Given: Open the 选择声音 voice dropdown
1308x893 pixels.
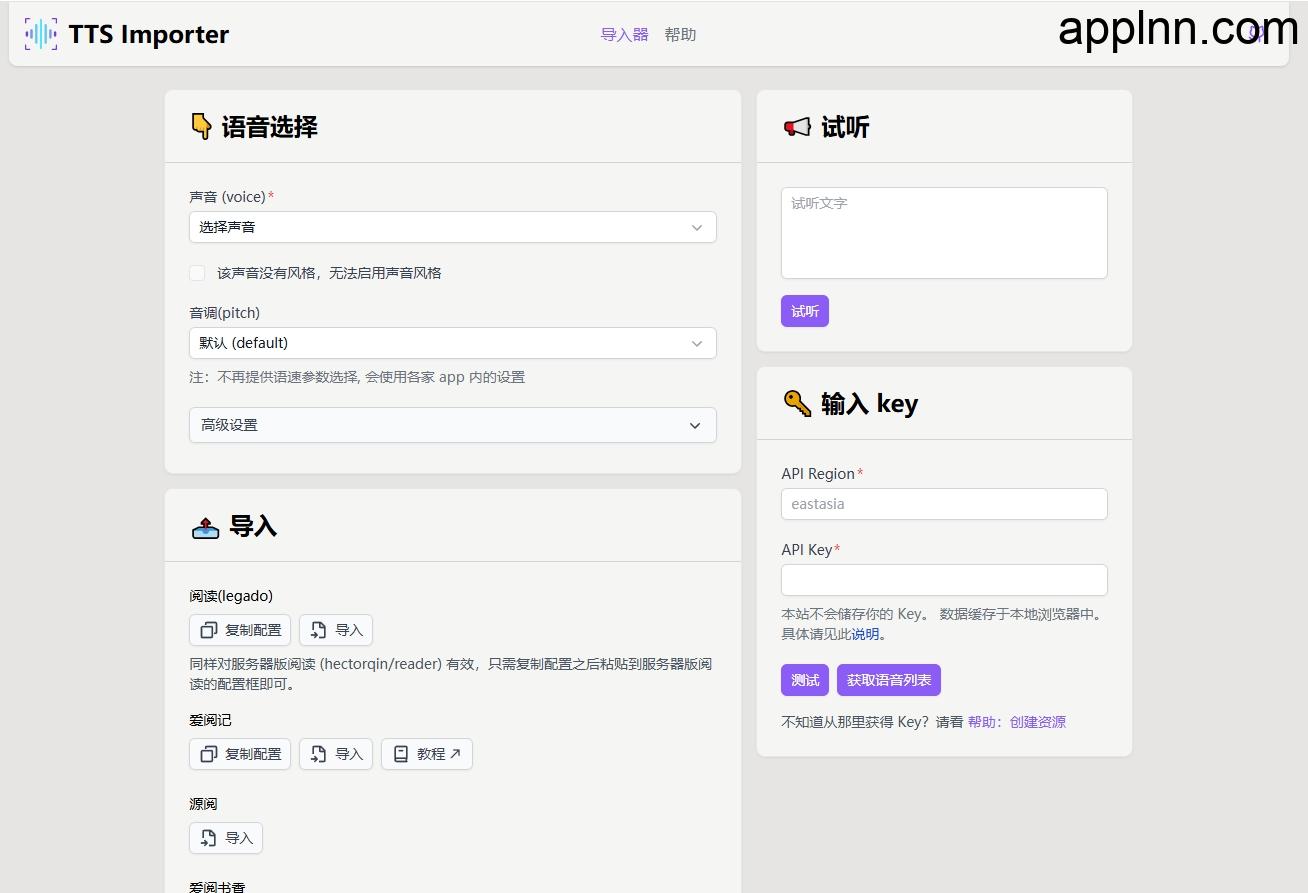Looking at the screenshot, I should 453,227.
